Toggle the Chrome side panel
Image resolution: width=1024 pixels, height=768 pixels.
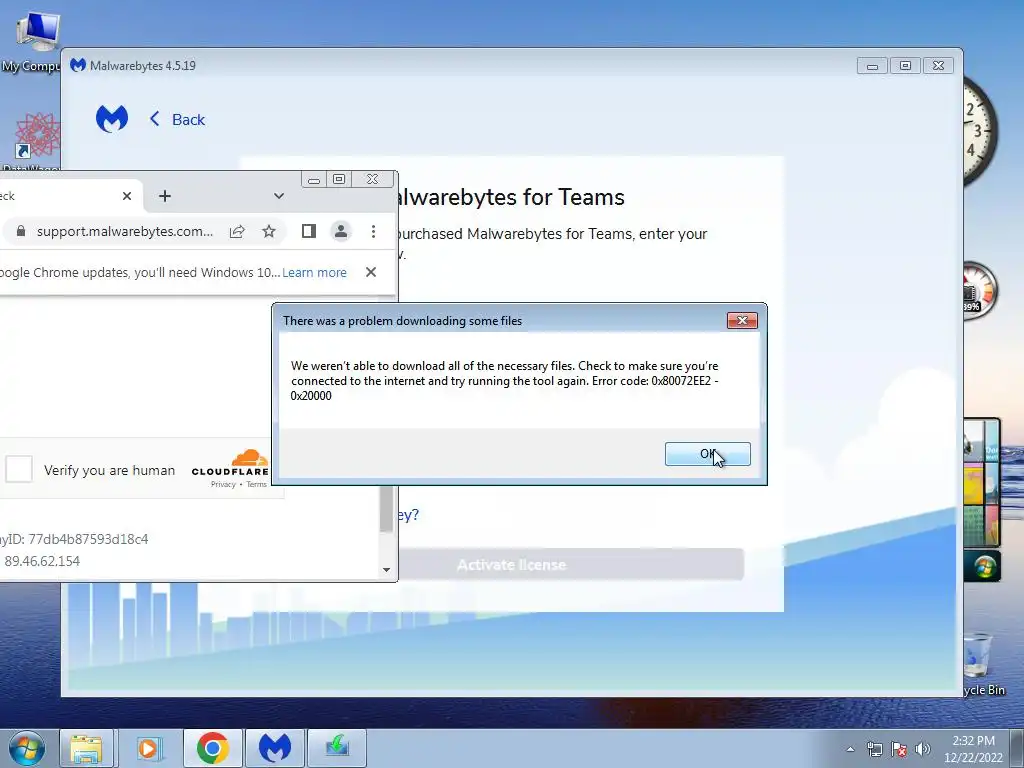click(x=309, y=231)
